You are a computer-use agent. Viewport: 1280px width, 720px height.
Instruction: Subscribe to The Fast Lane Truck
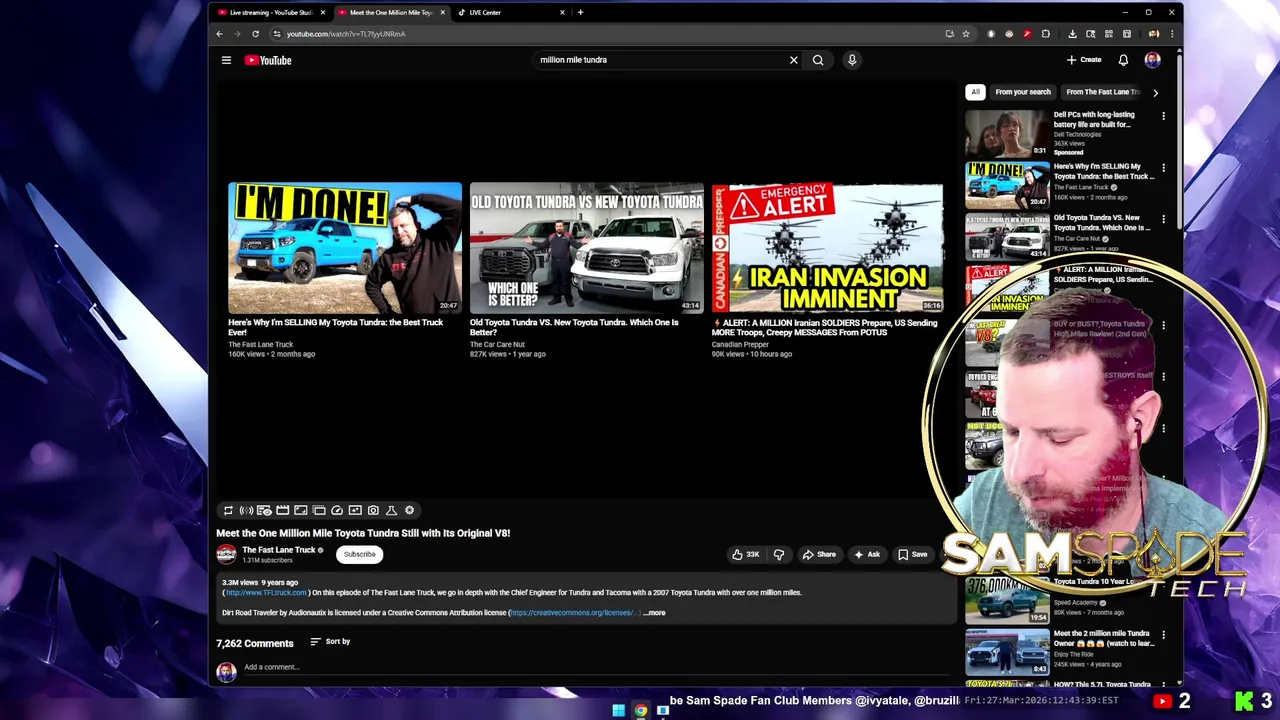359,554
